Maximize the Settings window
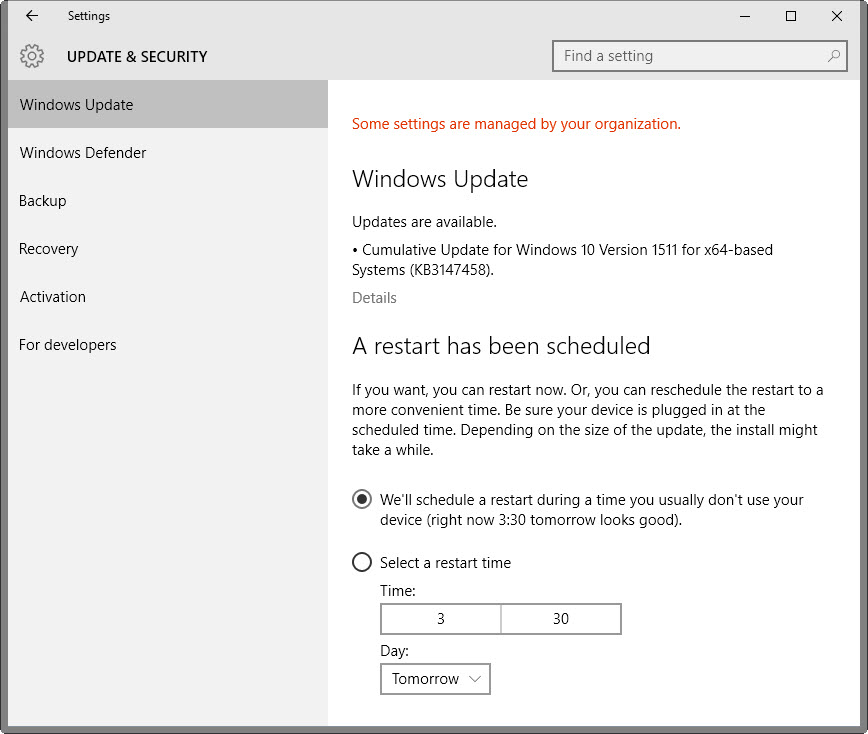 [x=791, y=16]
